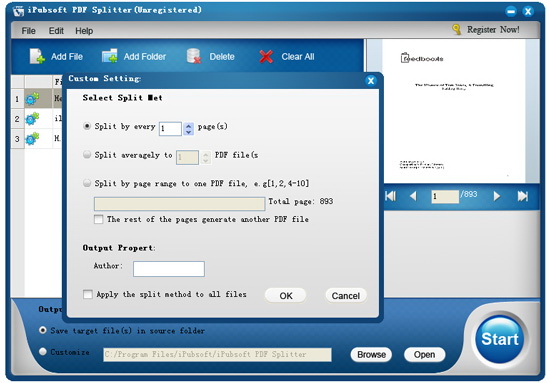Click the Delete label in toolbar

click(222, 56)
